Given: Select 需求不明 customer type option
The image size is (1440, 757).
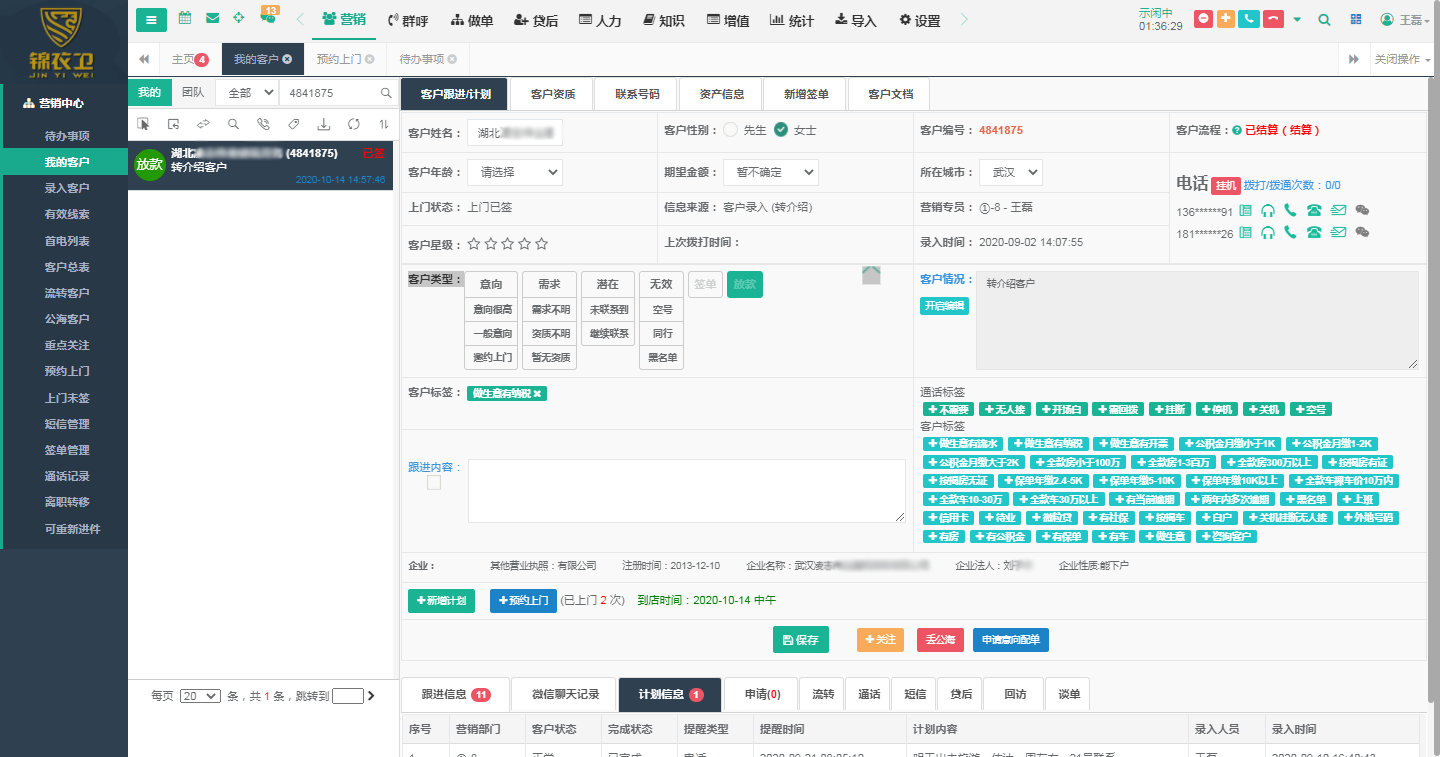Looking at the screenshot, I should pyautogui.click(x=550, y=310).
